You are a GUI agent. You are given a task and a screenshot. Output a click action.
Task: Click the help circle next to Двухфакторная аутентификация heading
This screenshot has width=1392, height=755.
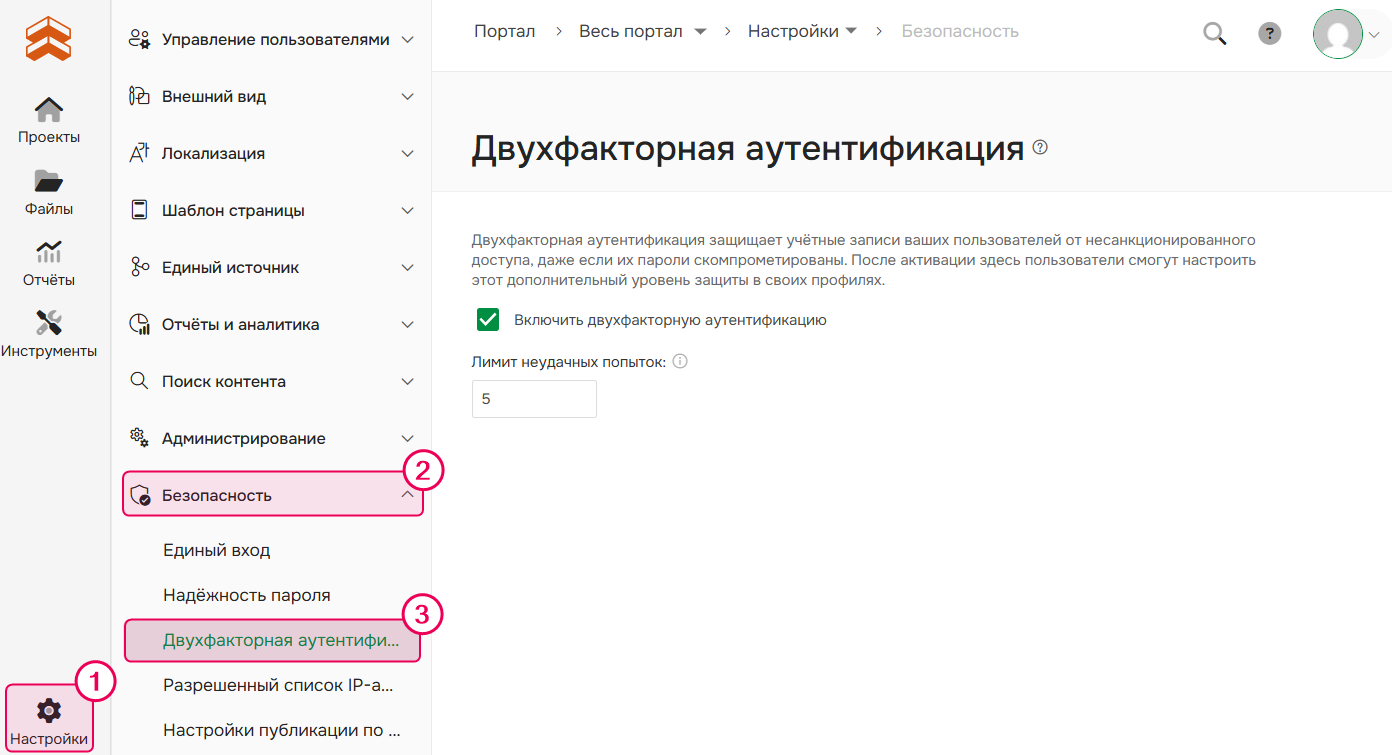[1040, 147]
